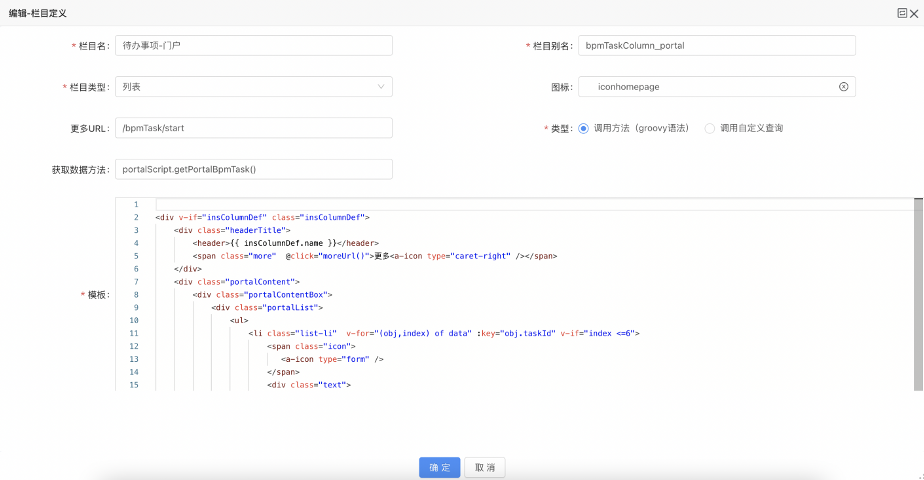Maximize the 编辑-栏目定义 dialog
Image resolution: width=924 pixels, height=480 pixels.
(902, 13)
